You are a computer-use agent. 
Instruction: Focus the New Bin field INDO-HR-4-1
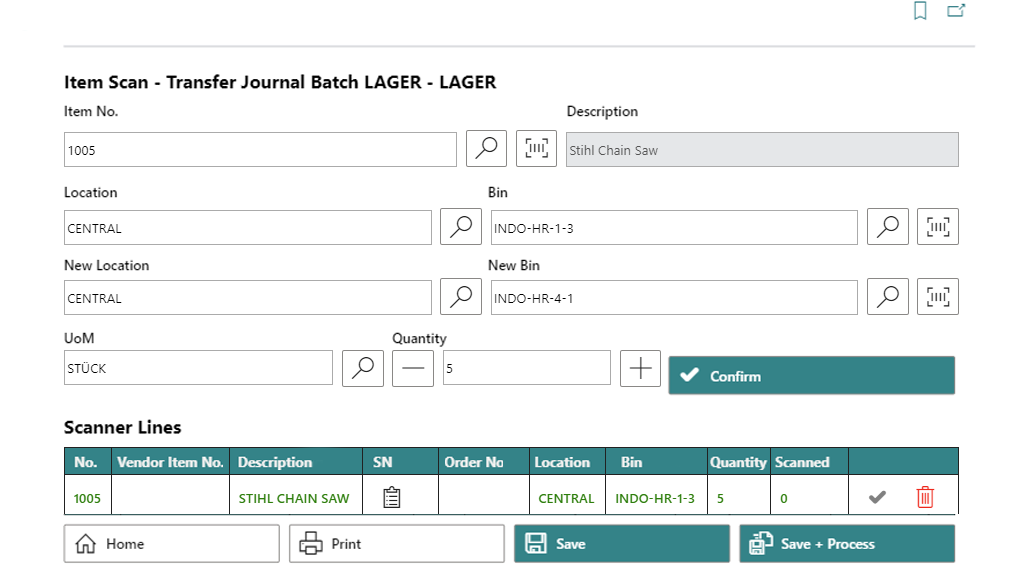674,298
